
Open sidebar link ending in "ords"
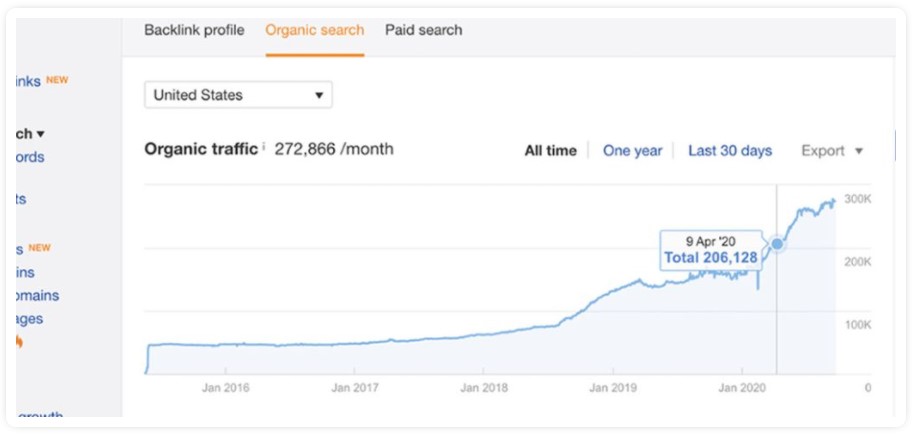(30, 157)
